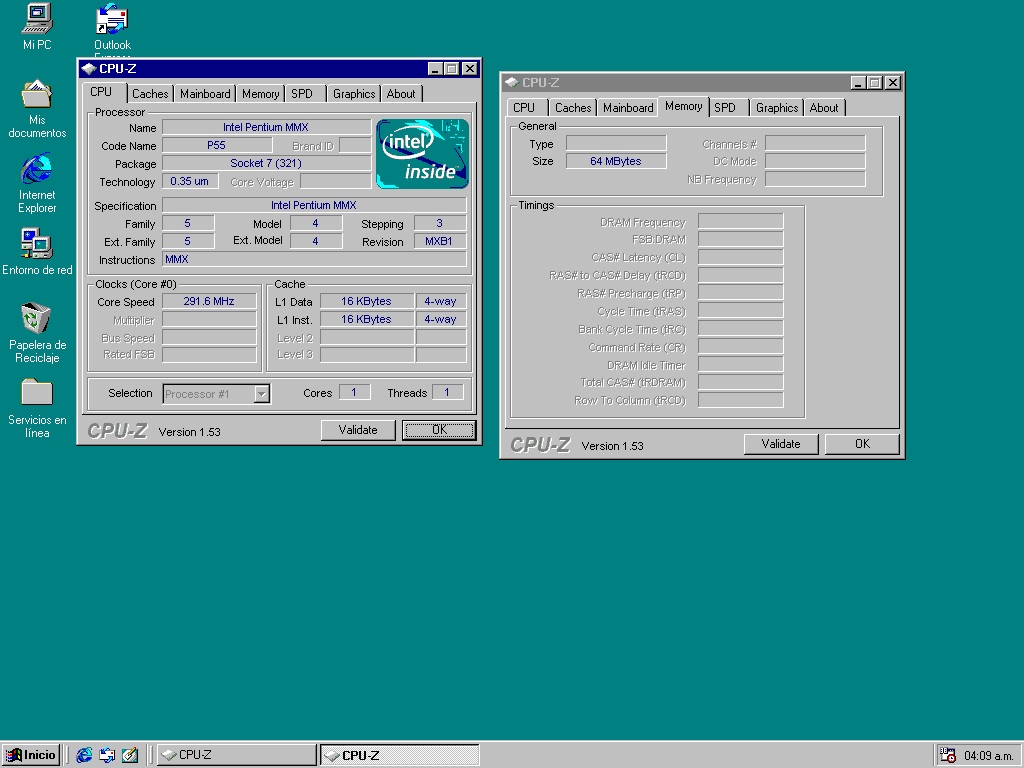The width and height of the screenshot is (1024, 768).
Task: Click the L1 Data 16 KBytes value
Action: click(x=366, y=301)
